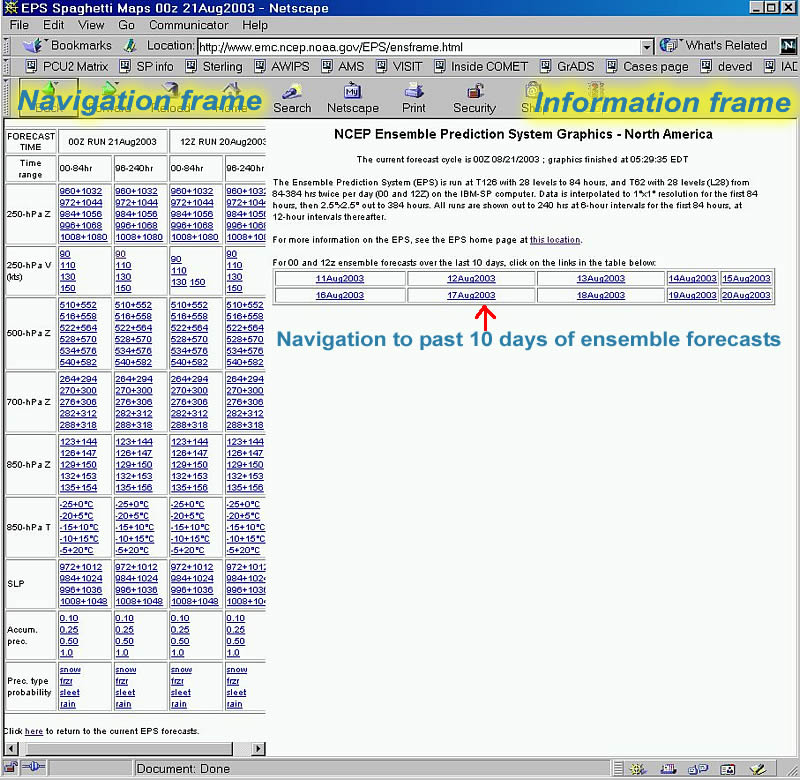Click the component bar grip handle
The height and width of the screenshot is (780, 800).
point(618,769)
